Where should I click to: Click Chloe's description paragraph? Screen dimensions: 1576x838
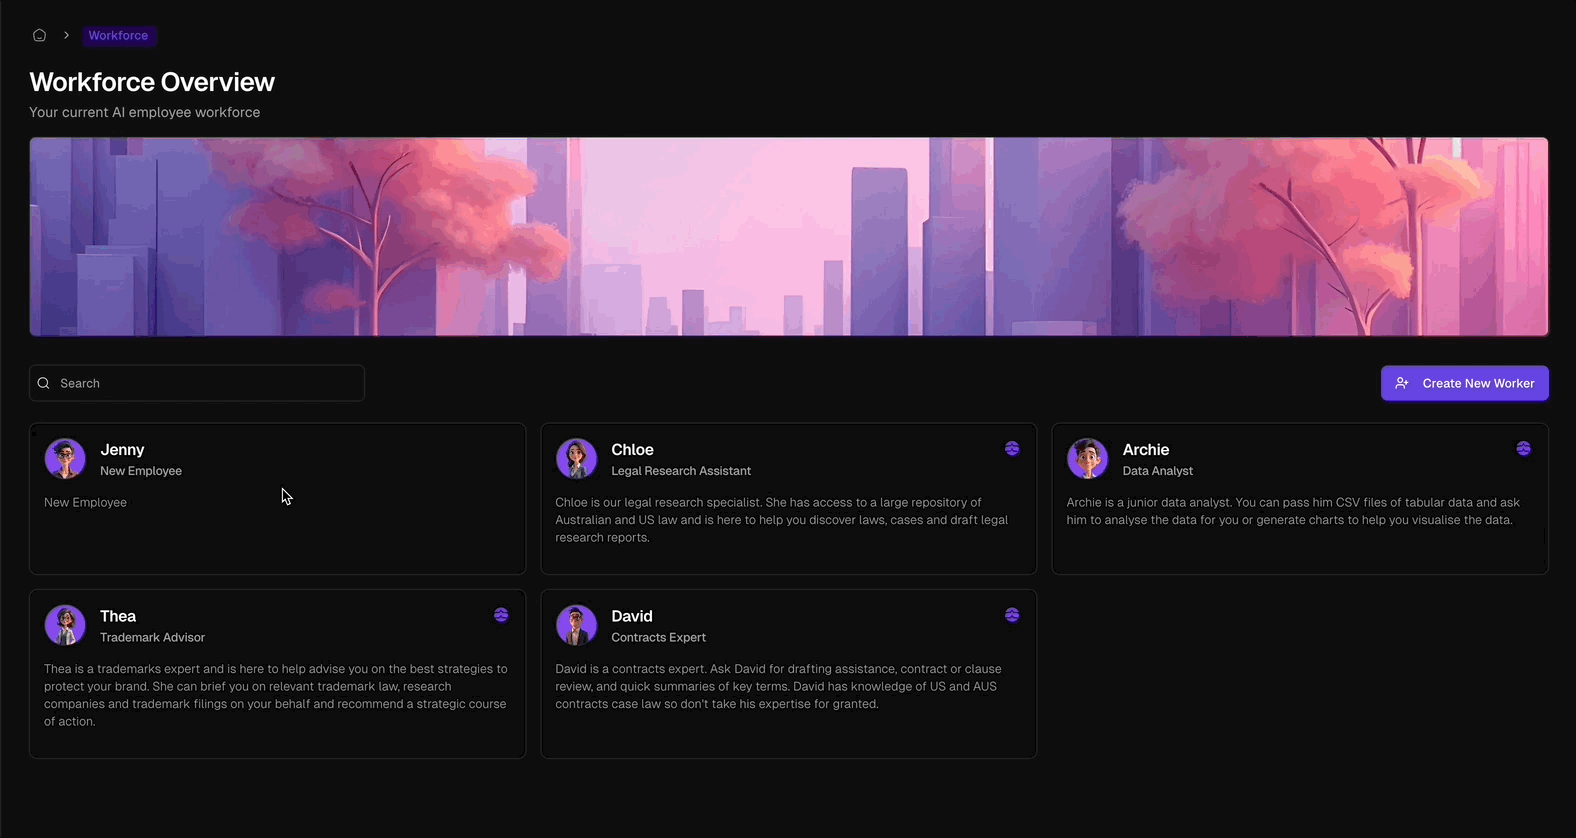pos(782,520)
